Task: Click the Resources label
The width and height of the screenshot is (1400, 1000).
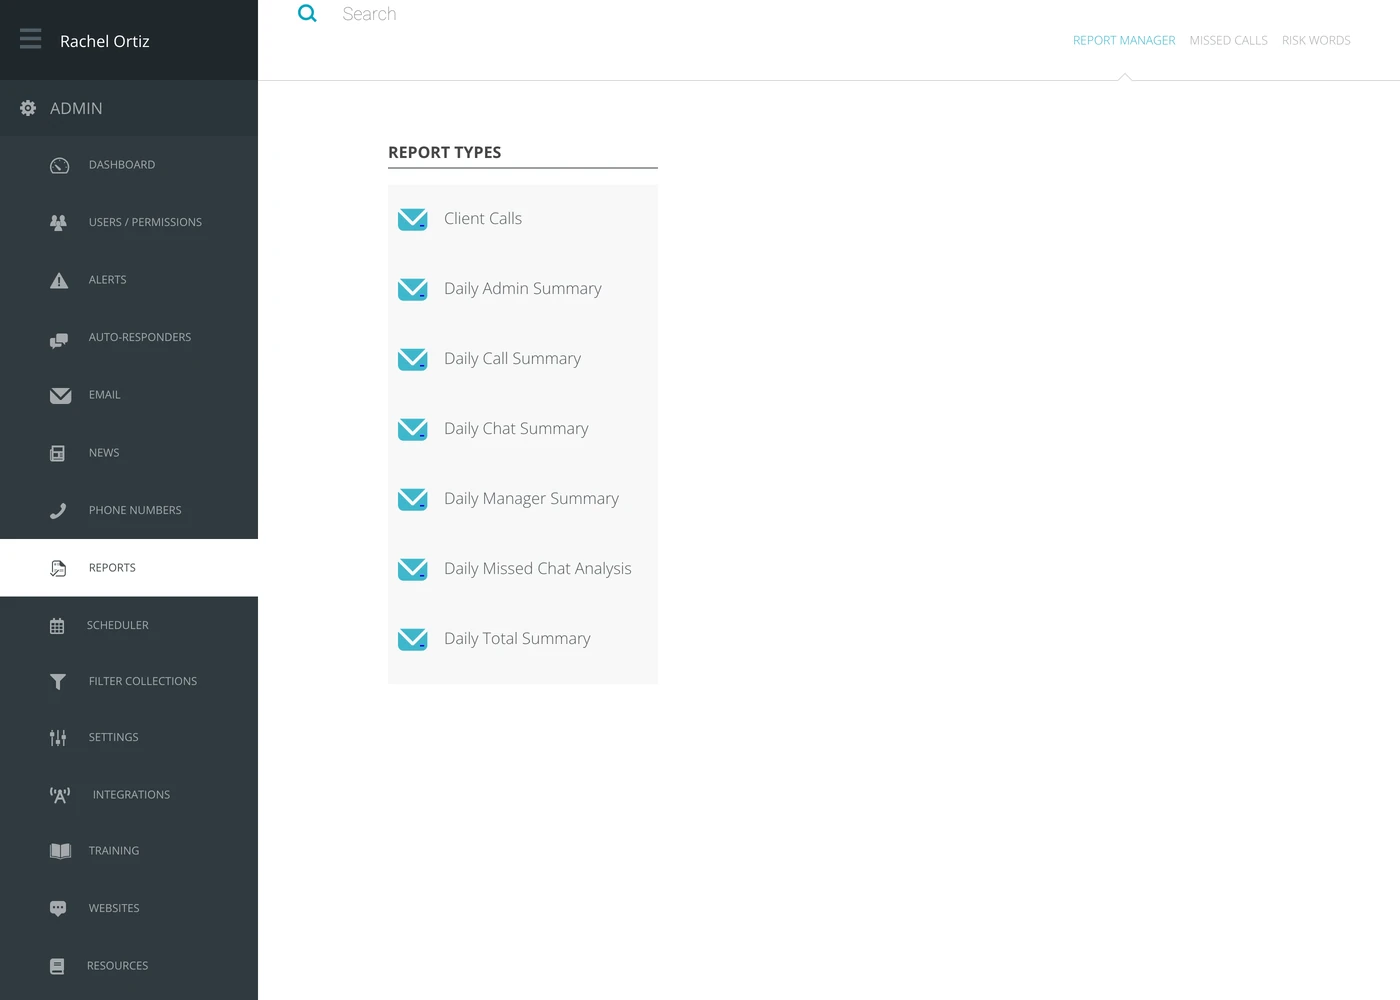Action: 118,966
